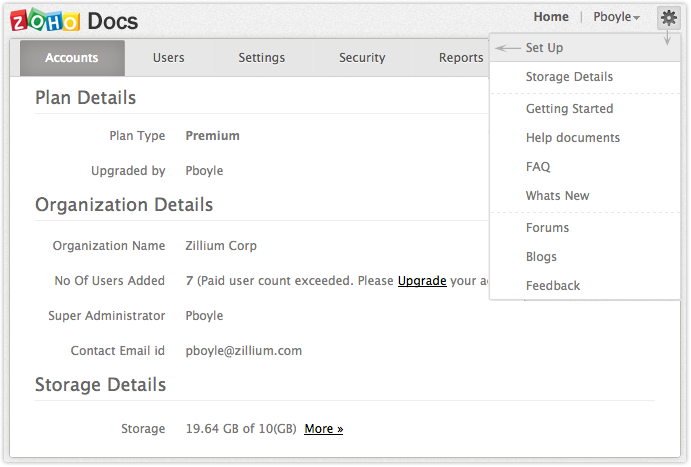Click the More » storage link
Viewport: 691px width, 467px height.
click(323, 429)
